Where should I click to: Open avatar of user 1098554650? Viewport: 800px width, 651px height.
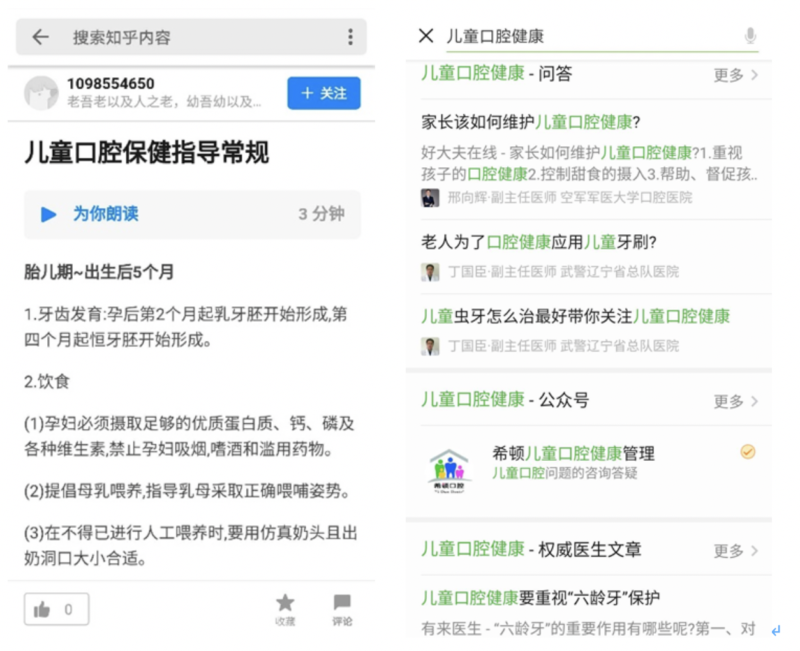(x=41, y=93)
